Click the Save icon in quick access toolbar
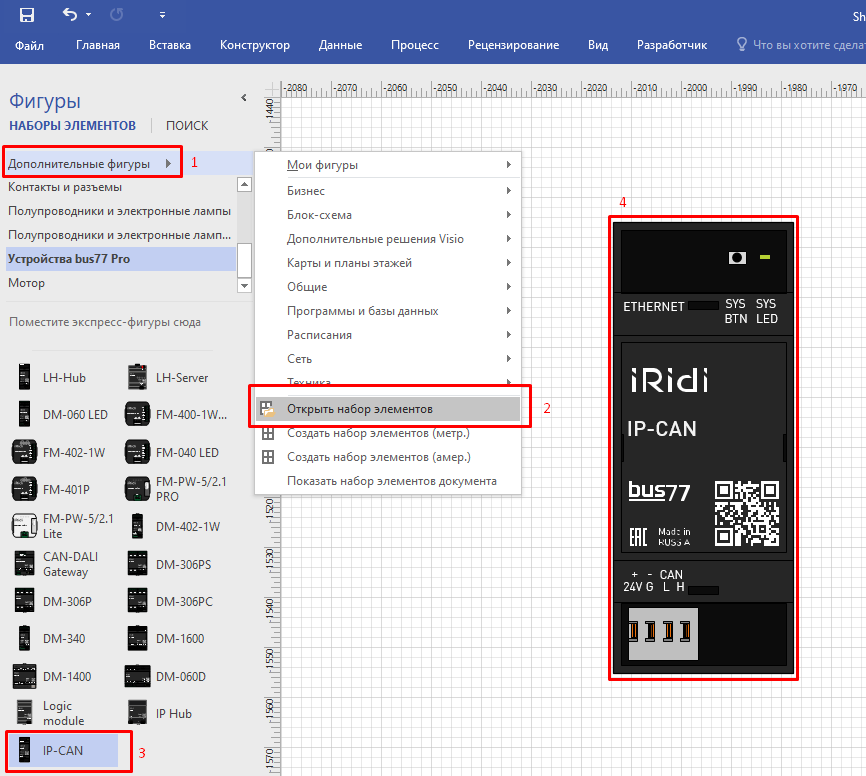866x776 pixels. click(x=25, y=14)
